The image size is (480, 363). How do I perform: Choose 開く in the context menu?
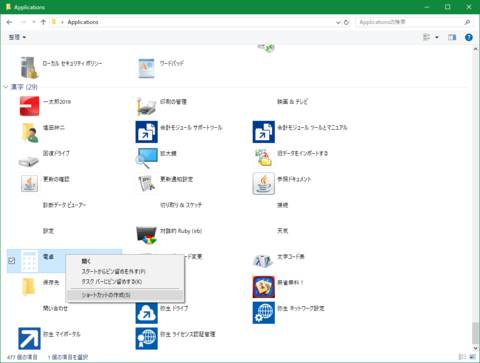pos(86,261)
